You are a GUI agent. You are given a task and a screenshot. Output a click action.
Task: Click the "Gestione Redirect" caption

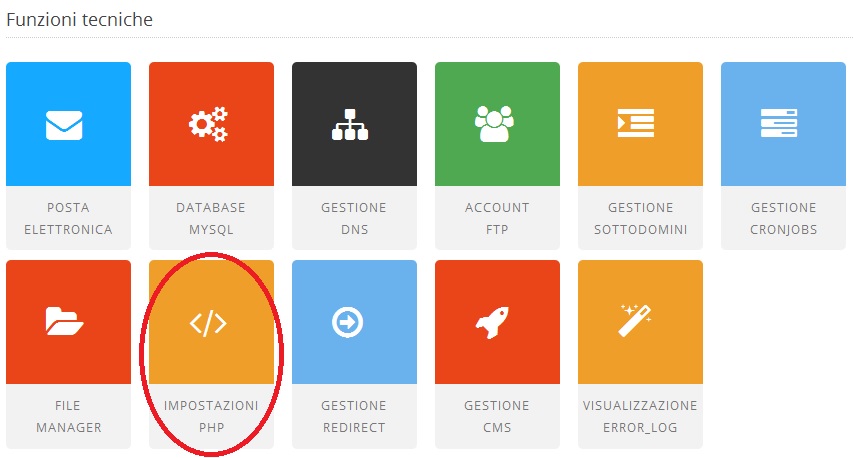[x=354, y=416]
